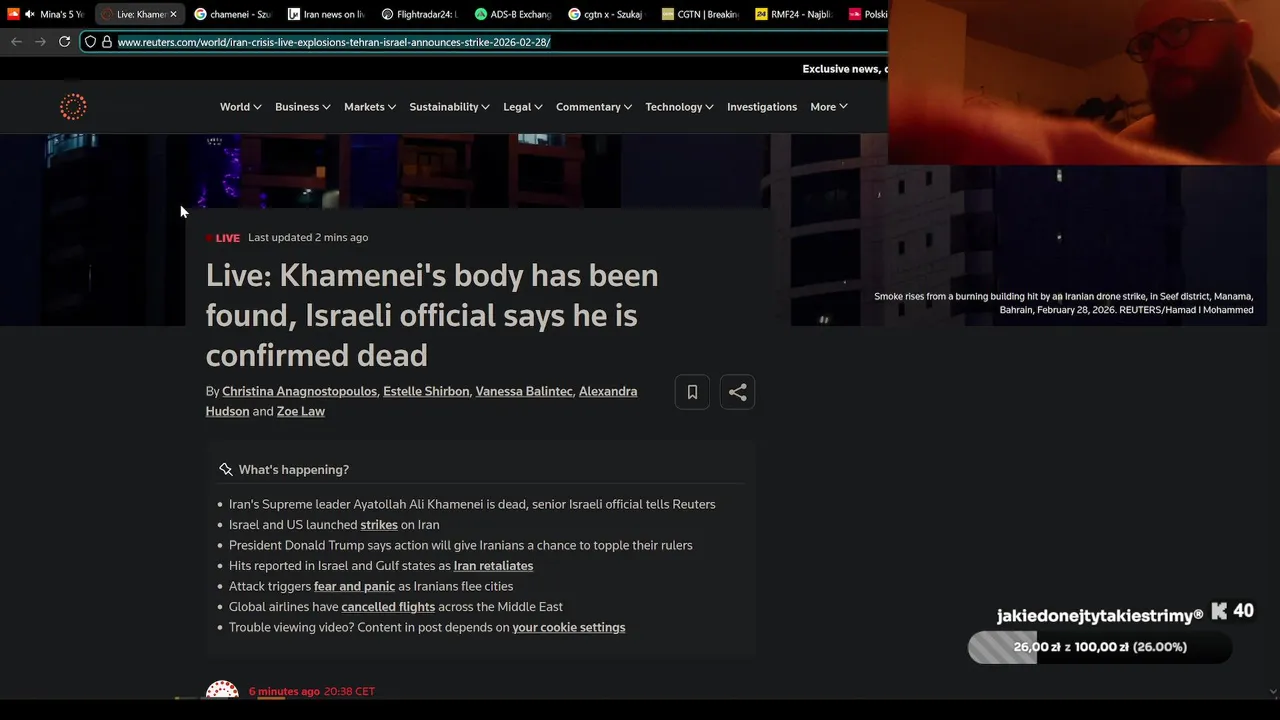The image size is (1280, 720).
Task: Reload the Reuters page
Action: pos(64,42)
